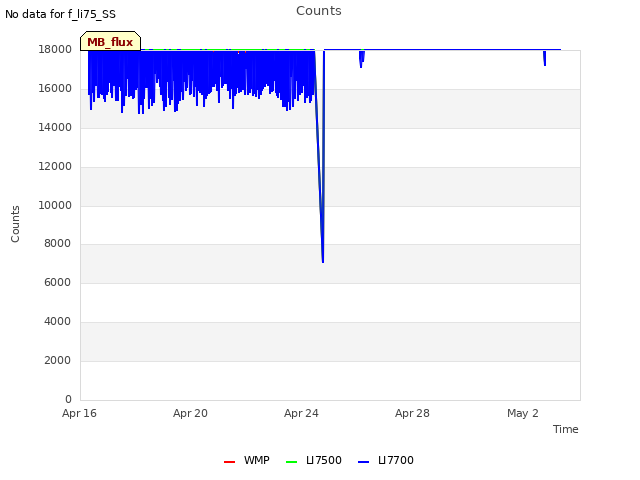Screen dimensions: 640x480
Task: Click the 'Apr 16' x-axis tick label
Action: 79,413
